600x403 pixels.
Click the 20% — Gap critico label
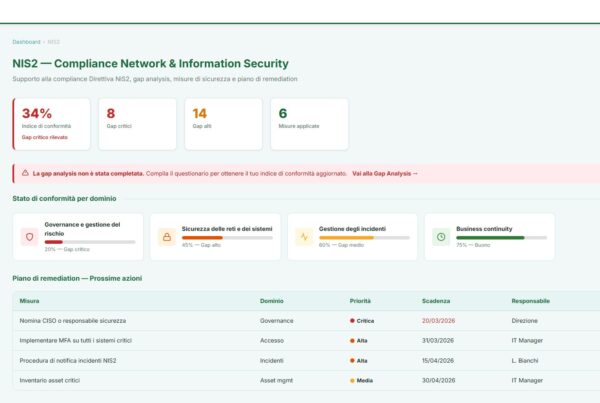(67, 249)
